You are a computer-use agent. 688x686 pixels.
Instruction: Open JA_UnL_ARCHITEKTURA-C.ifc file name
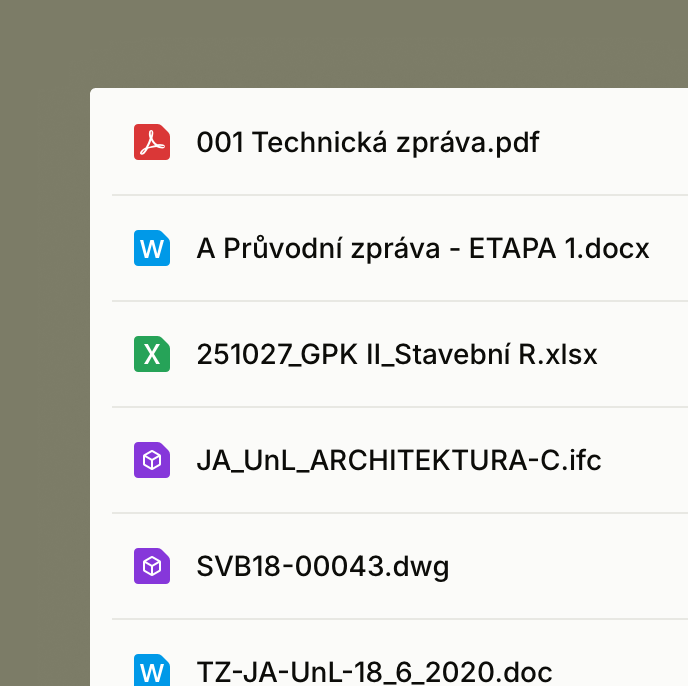tap(399, 460)
